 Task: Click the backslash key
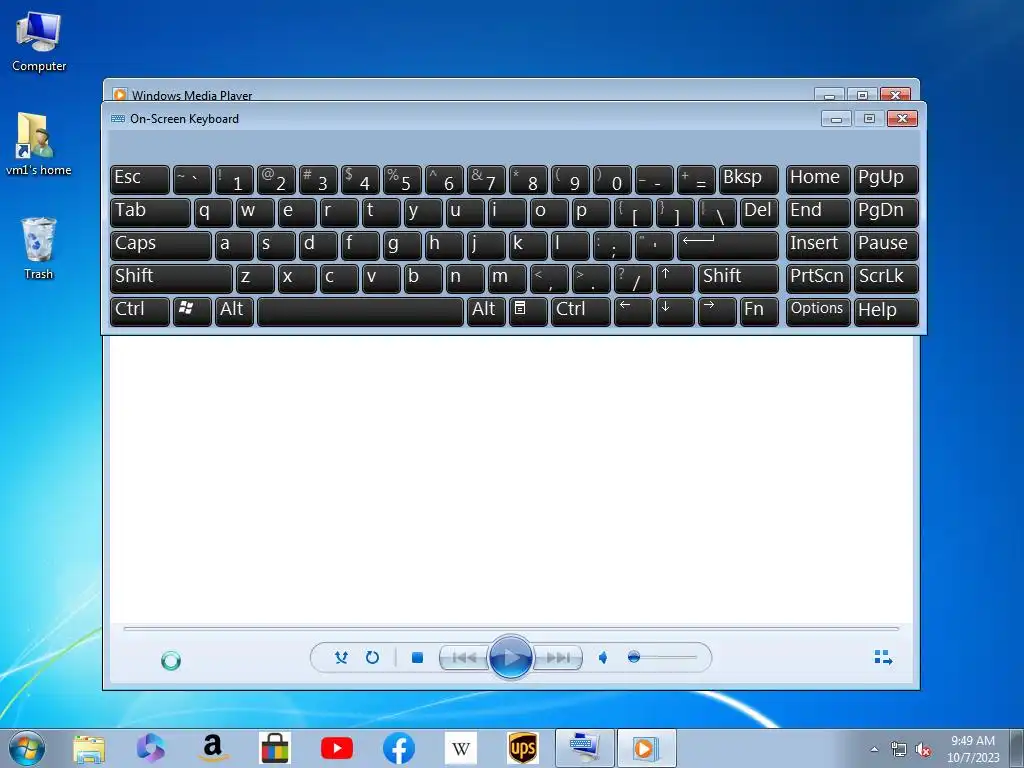pyautogui.click(x=716, y=212)
